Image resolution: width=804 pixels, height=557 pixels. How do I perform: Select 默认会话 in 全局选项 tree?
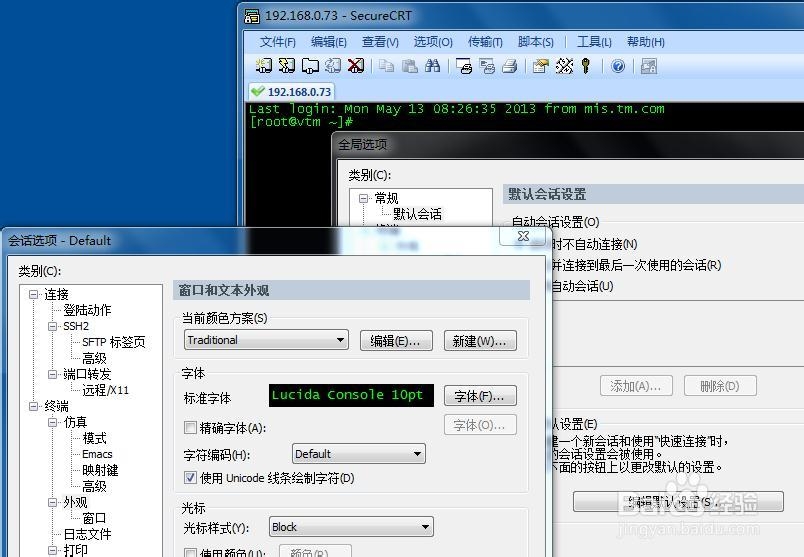point(417,214)
